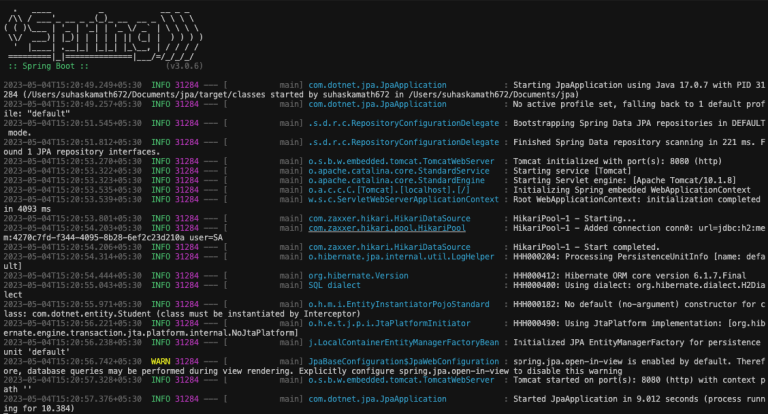Click 'Starting service [Tomcat]' message
Screen dimensions: 768x414
pyautogui.click(x=572, y=170)
